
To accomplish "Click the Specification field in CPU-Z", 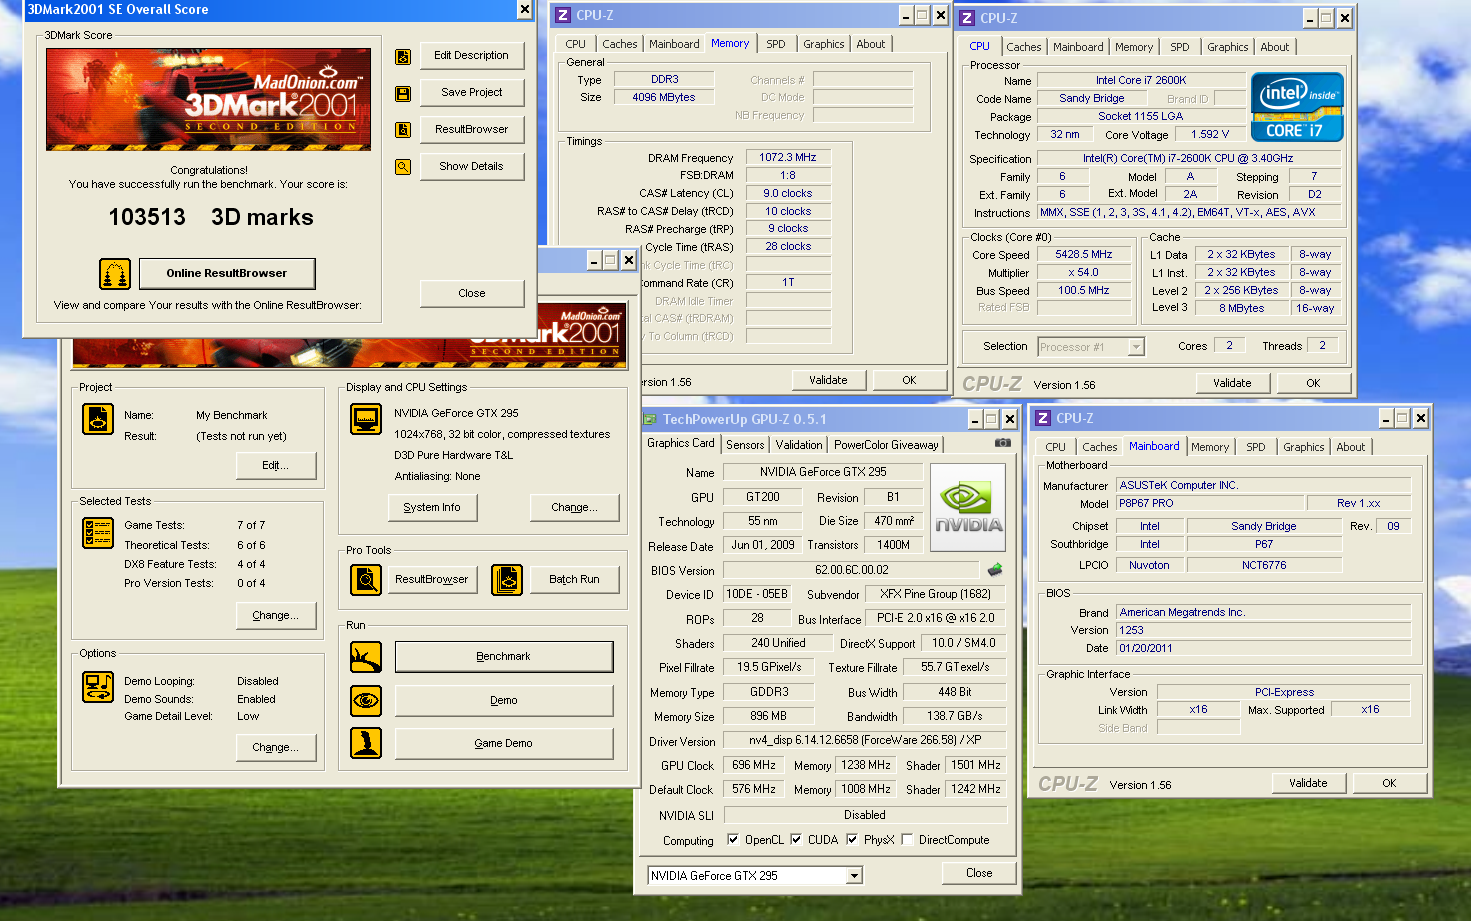I will [x=1188, y=159].
